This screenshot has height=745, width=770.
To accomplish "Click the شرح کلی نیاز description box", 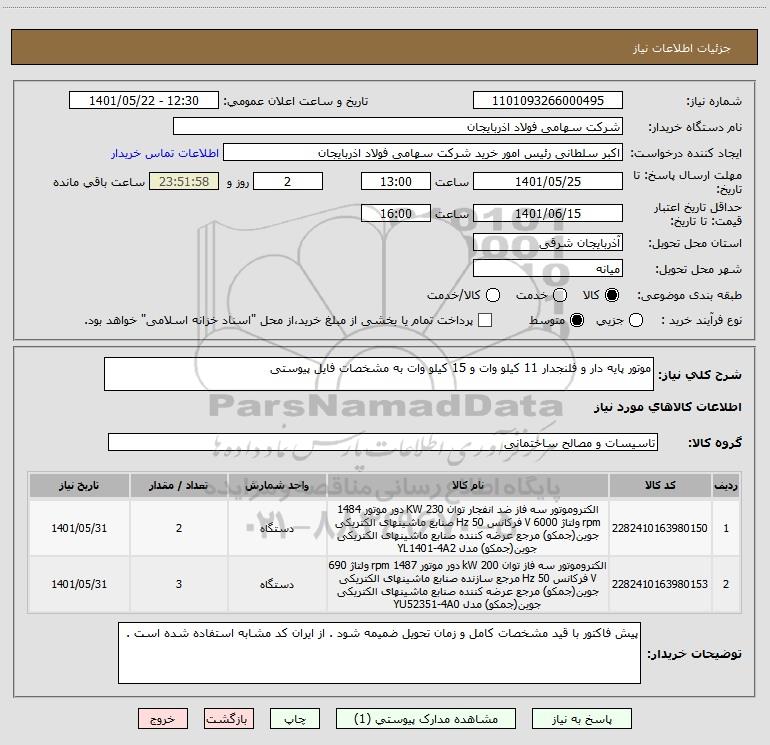I will pos(379,374).
